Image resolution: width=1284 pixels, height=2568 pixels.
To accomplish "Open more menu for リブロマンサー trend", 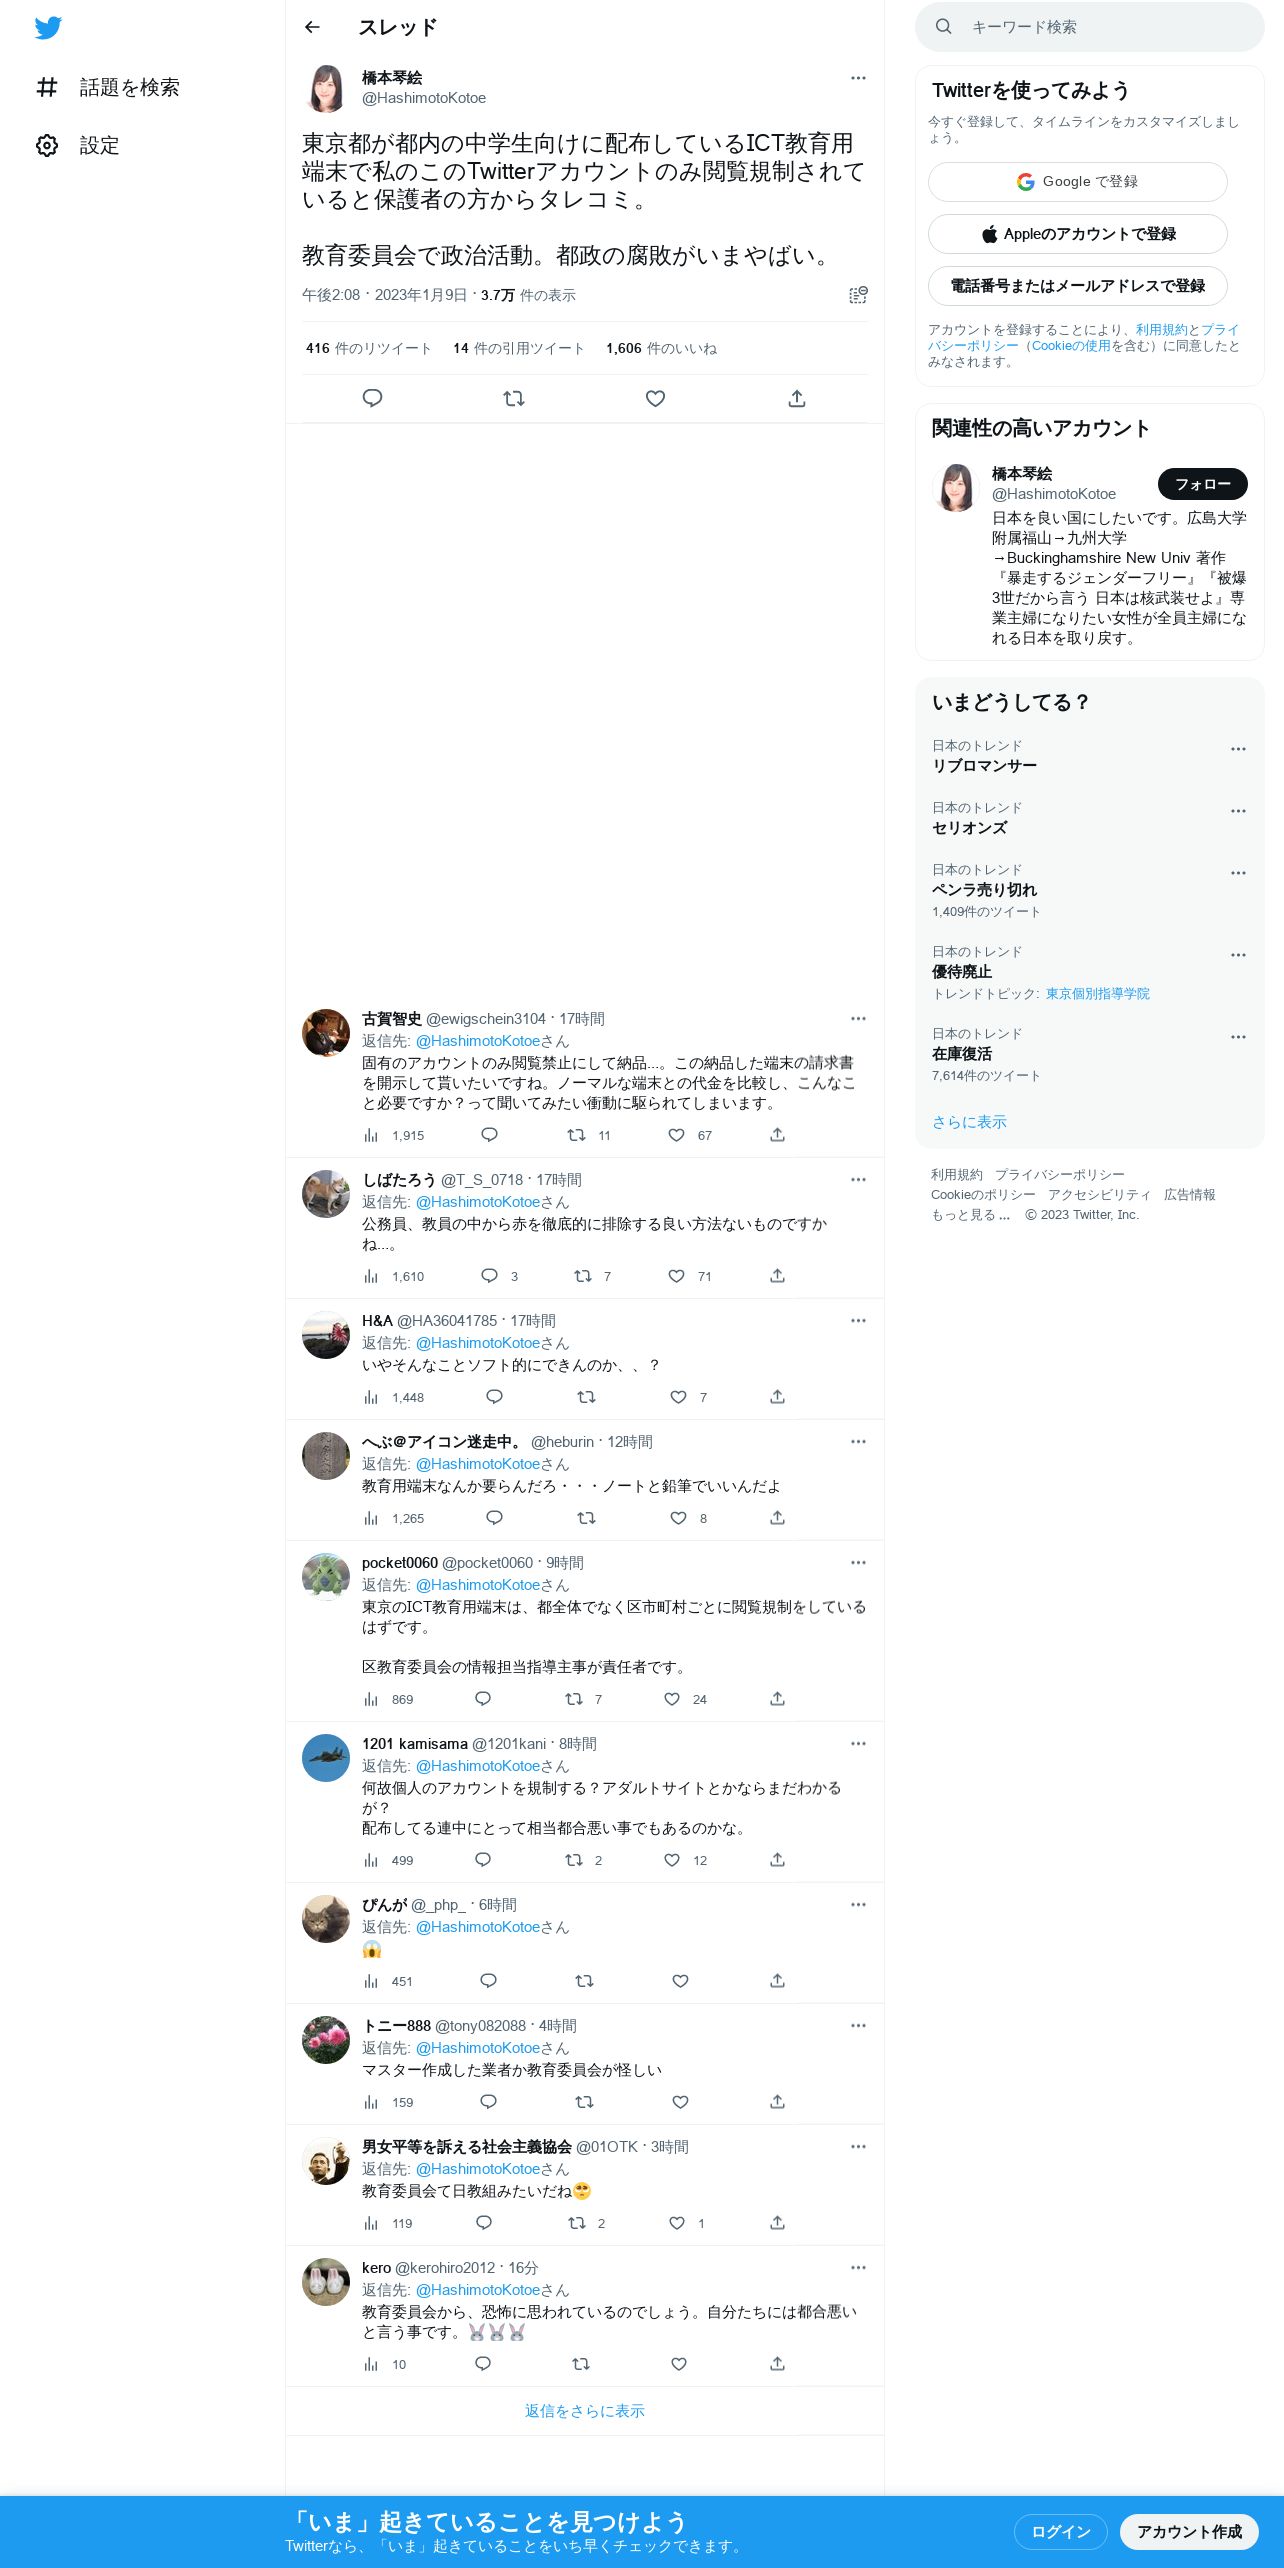I will [x=1238, y=749].
